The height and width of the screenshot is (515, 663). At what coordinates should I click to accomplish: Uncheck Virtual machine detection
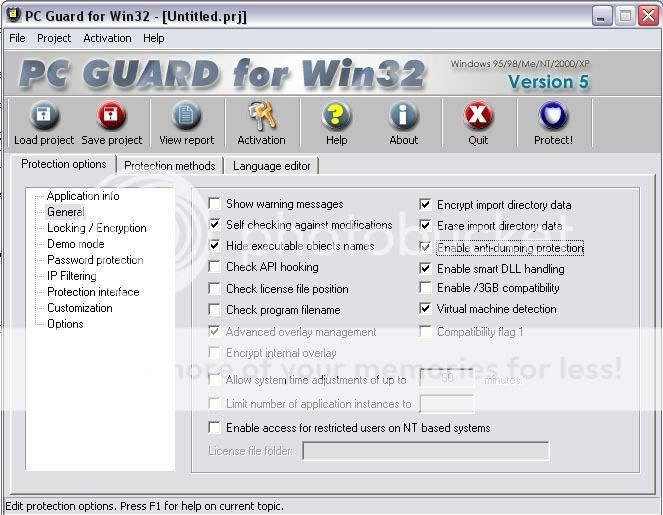coord(425,309)
